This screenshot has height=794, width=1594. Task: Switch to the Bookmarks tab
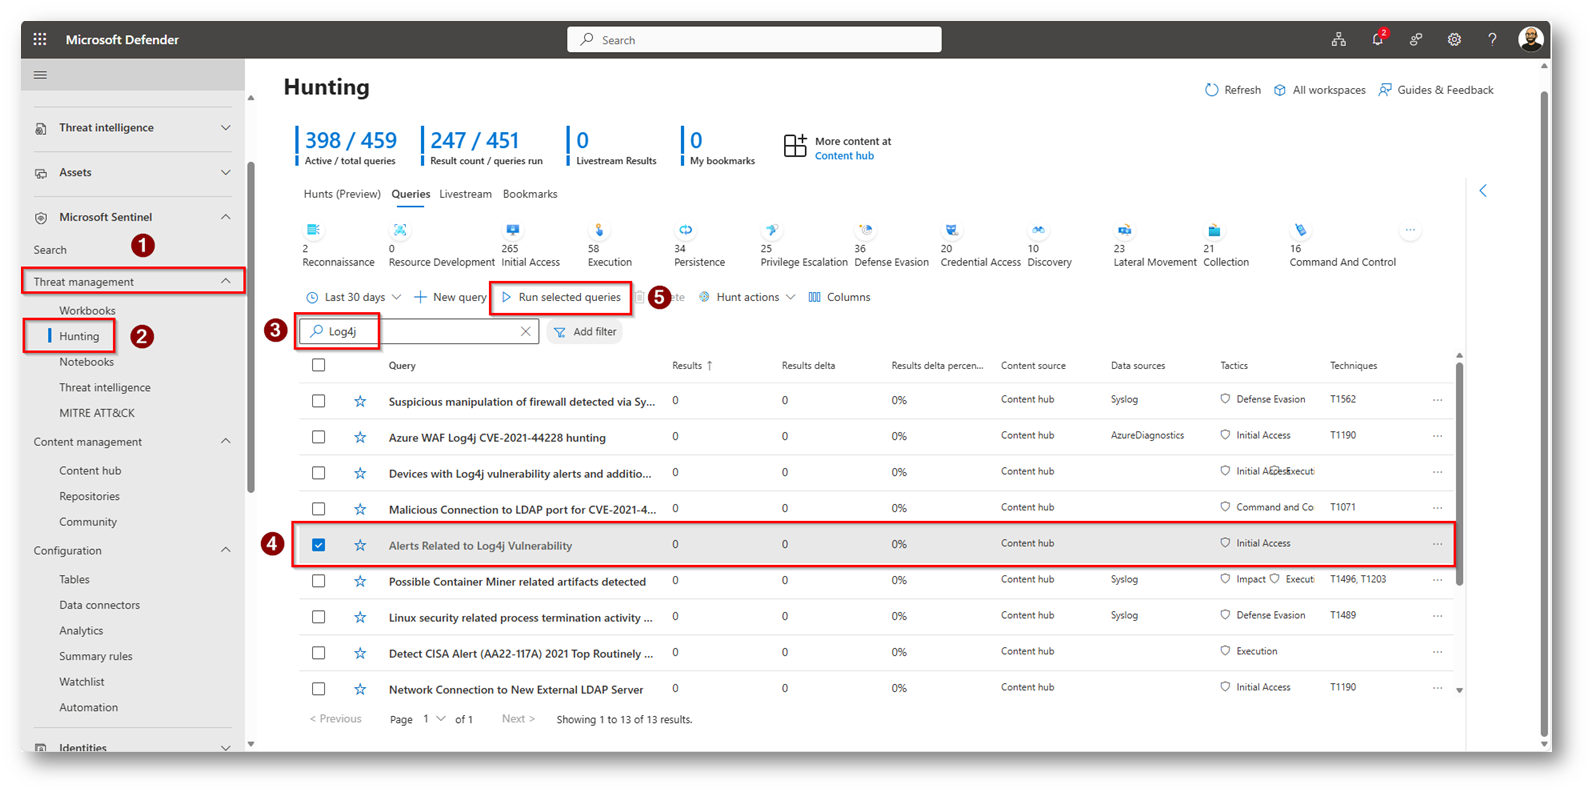pyautogui.click(x=530, y=194)
